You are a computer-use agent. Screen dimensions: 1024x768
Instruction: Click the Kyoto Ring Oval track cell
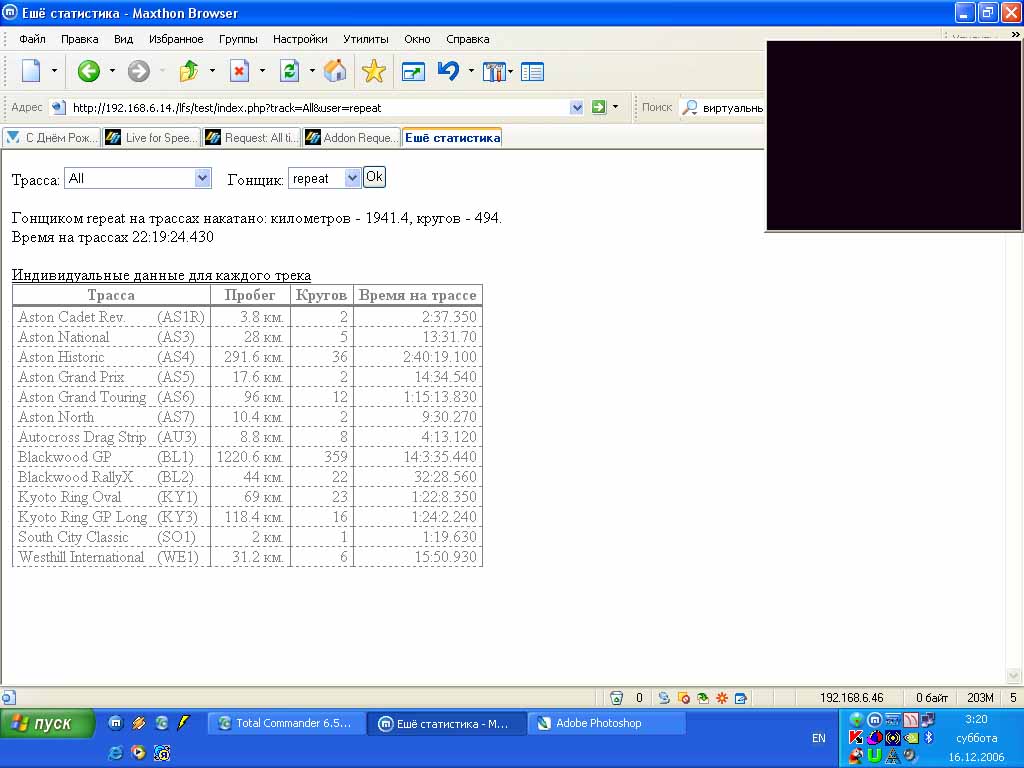point(111,497)
